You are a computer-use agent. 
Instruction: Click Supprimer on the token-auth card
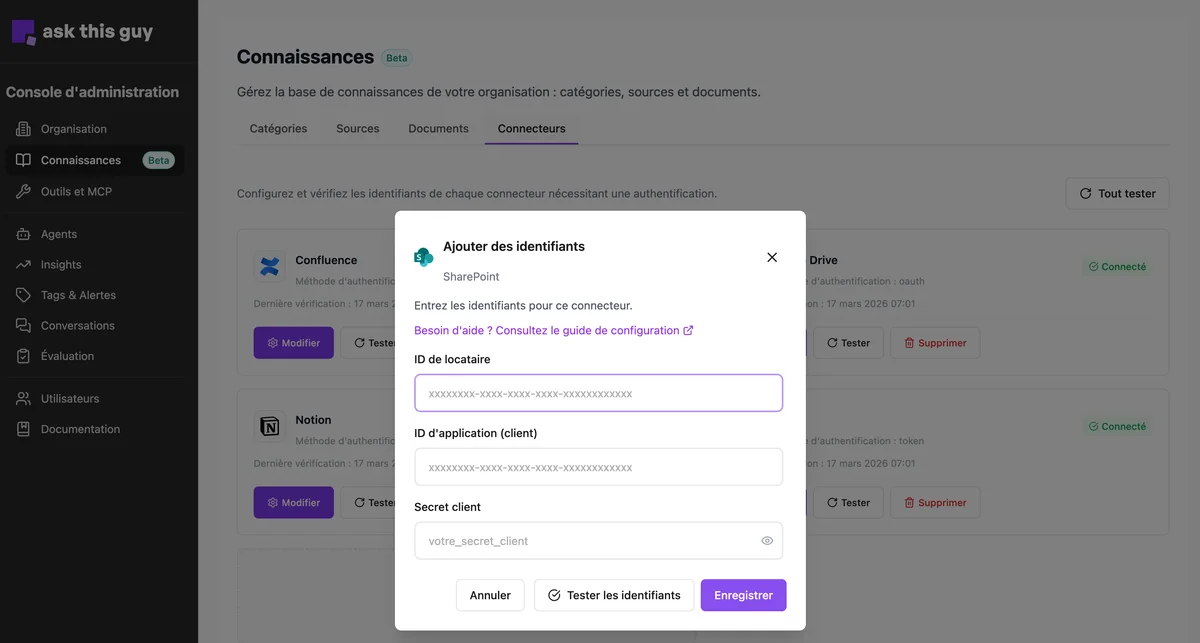click(x=935, y=503)
